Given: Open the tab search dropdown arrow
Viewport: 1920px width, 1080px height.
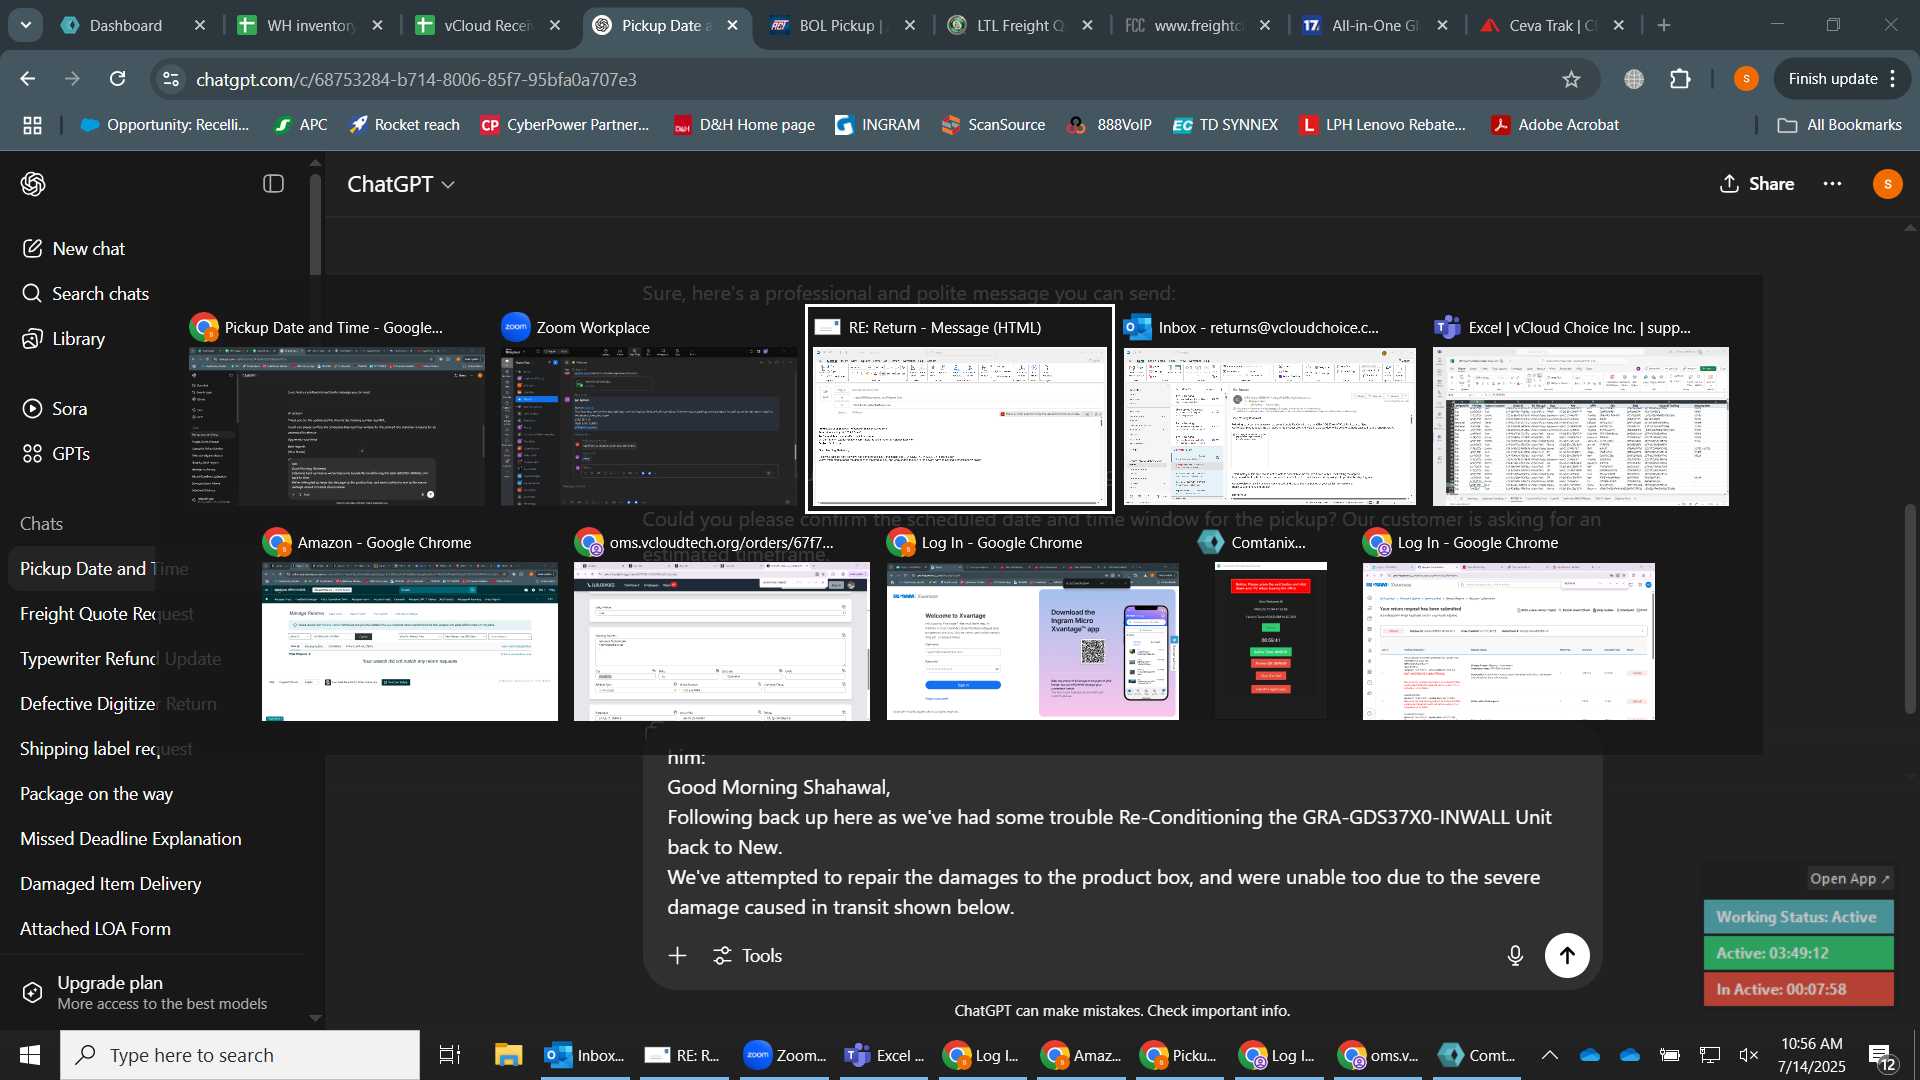Looking at the screenshot, I should (x=26, y=25).
